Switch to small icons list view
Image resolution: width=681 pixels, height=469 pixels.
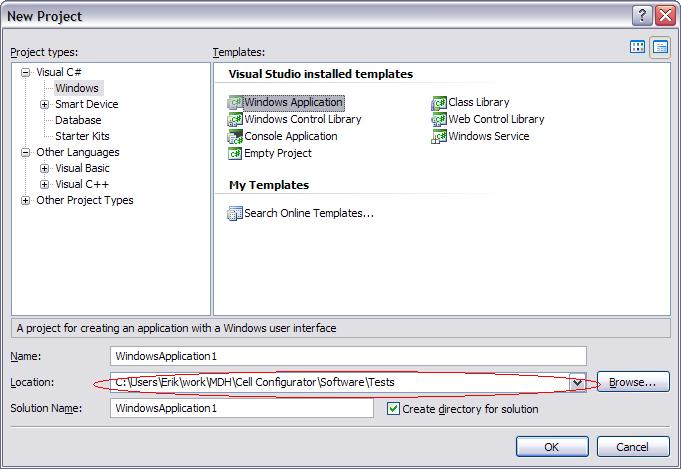(x=660, y=47)
